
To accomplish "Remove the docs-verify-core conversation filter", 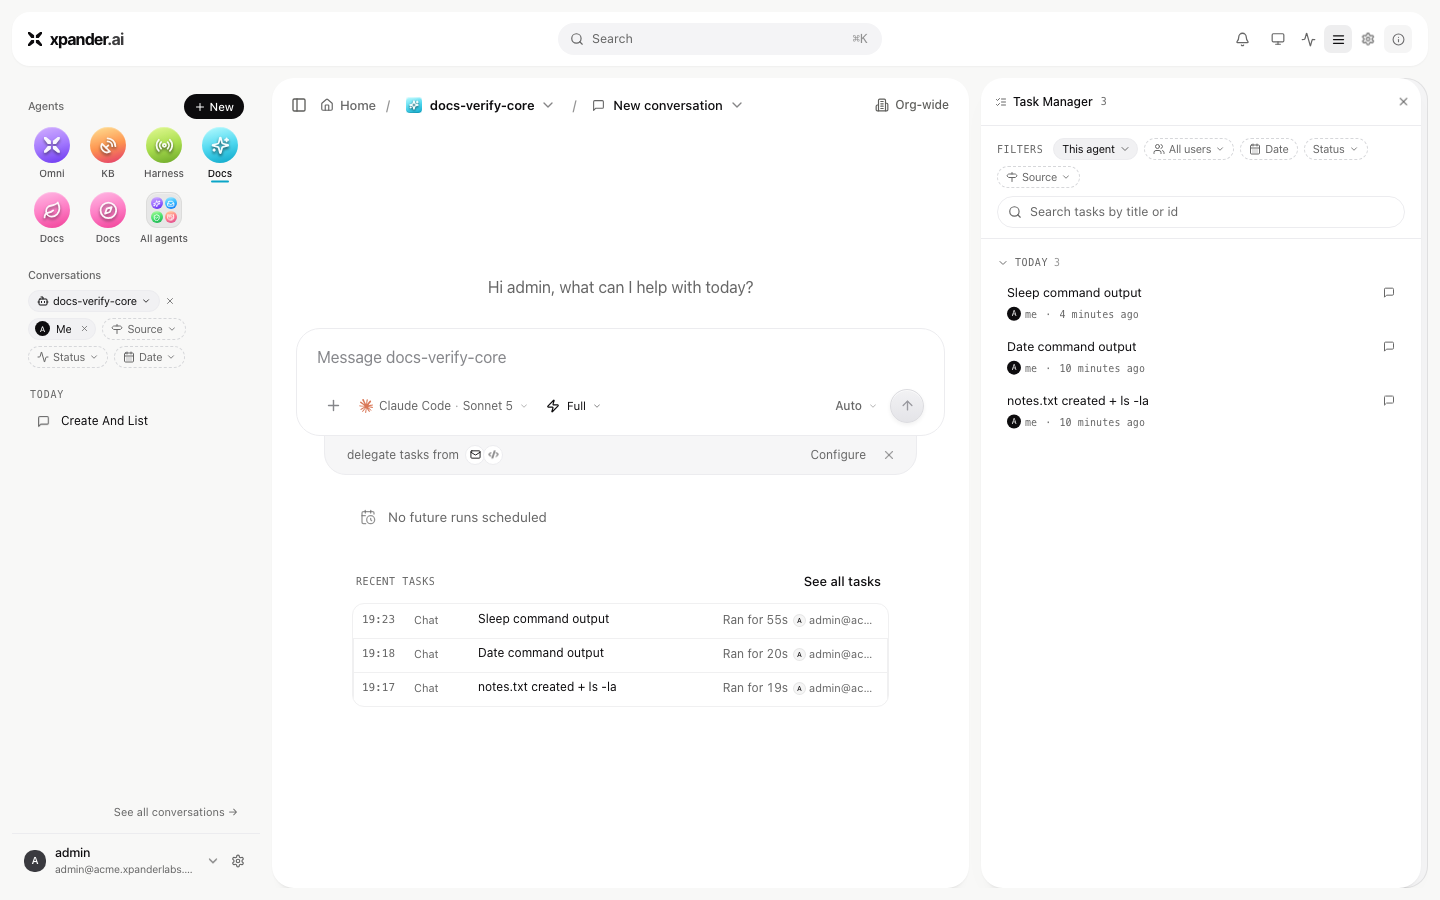I will [x=170, y=301].
